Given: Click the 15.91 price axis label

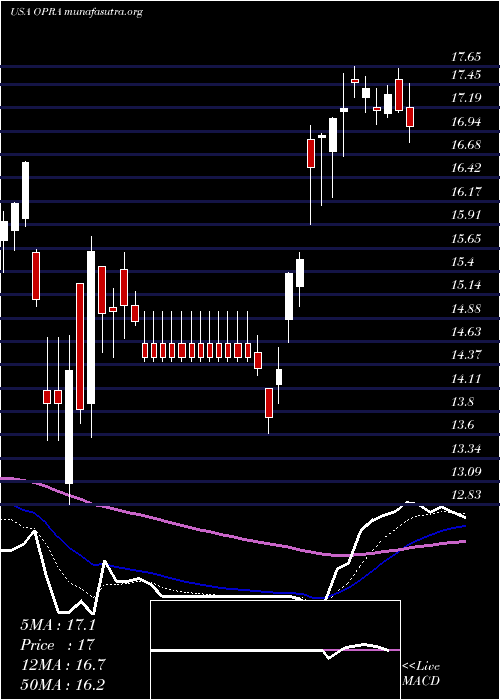Looking at the screenshot, I should pos(466,215).
